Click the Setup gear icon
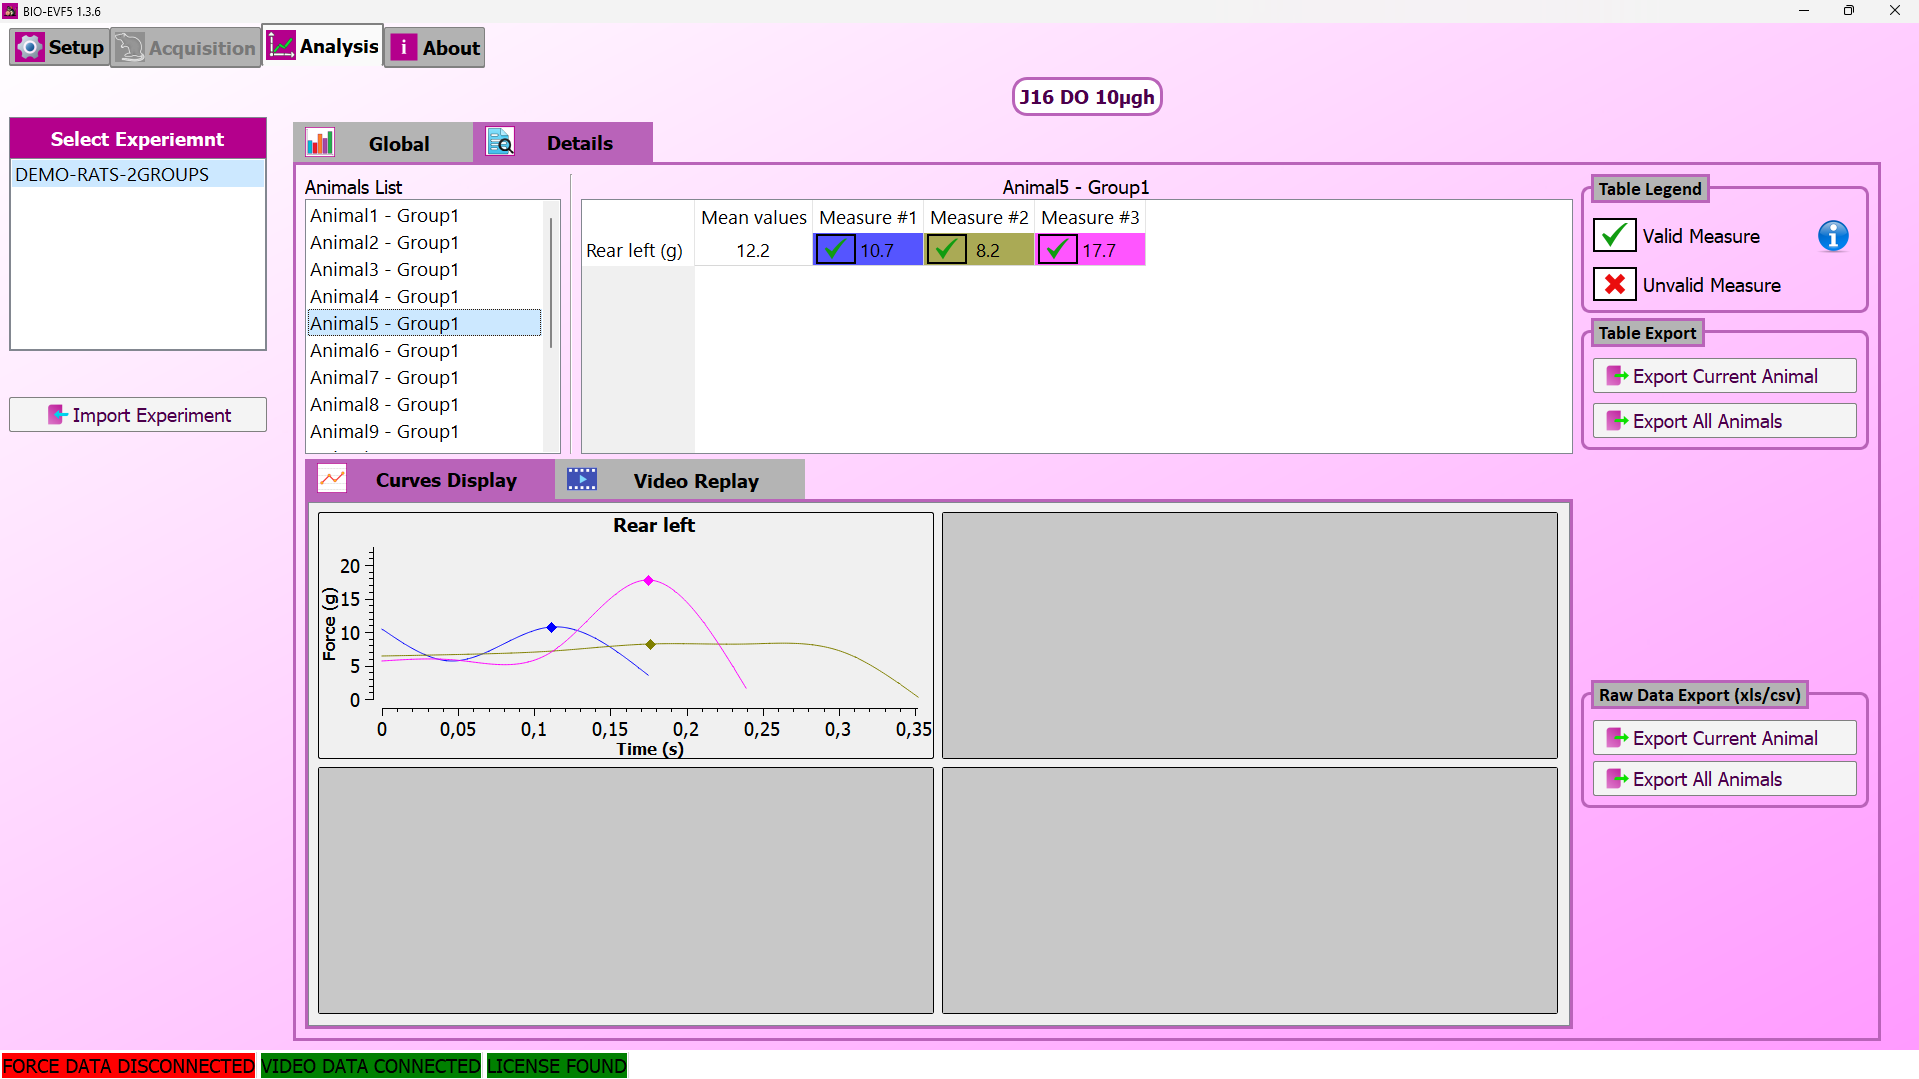The height and width of the screenshot is (1079, 1919). 30,47
